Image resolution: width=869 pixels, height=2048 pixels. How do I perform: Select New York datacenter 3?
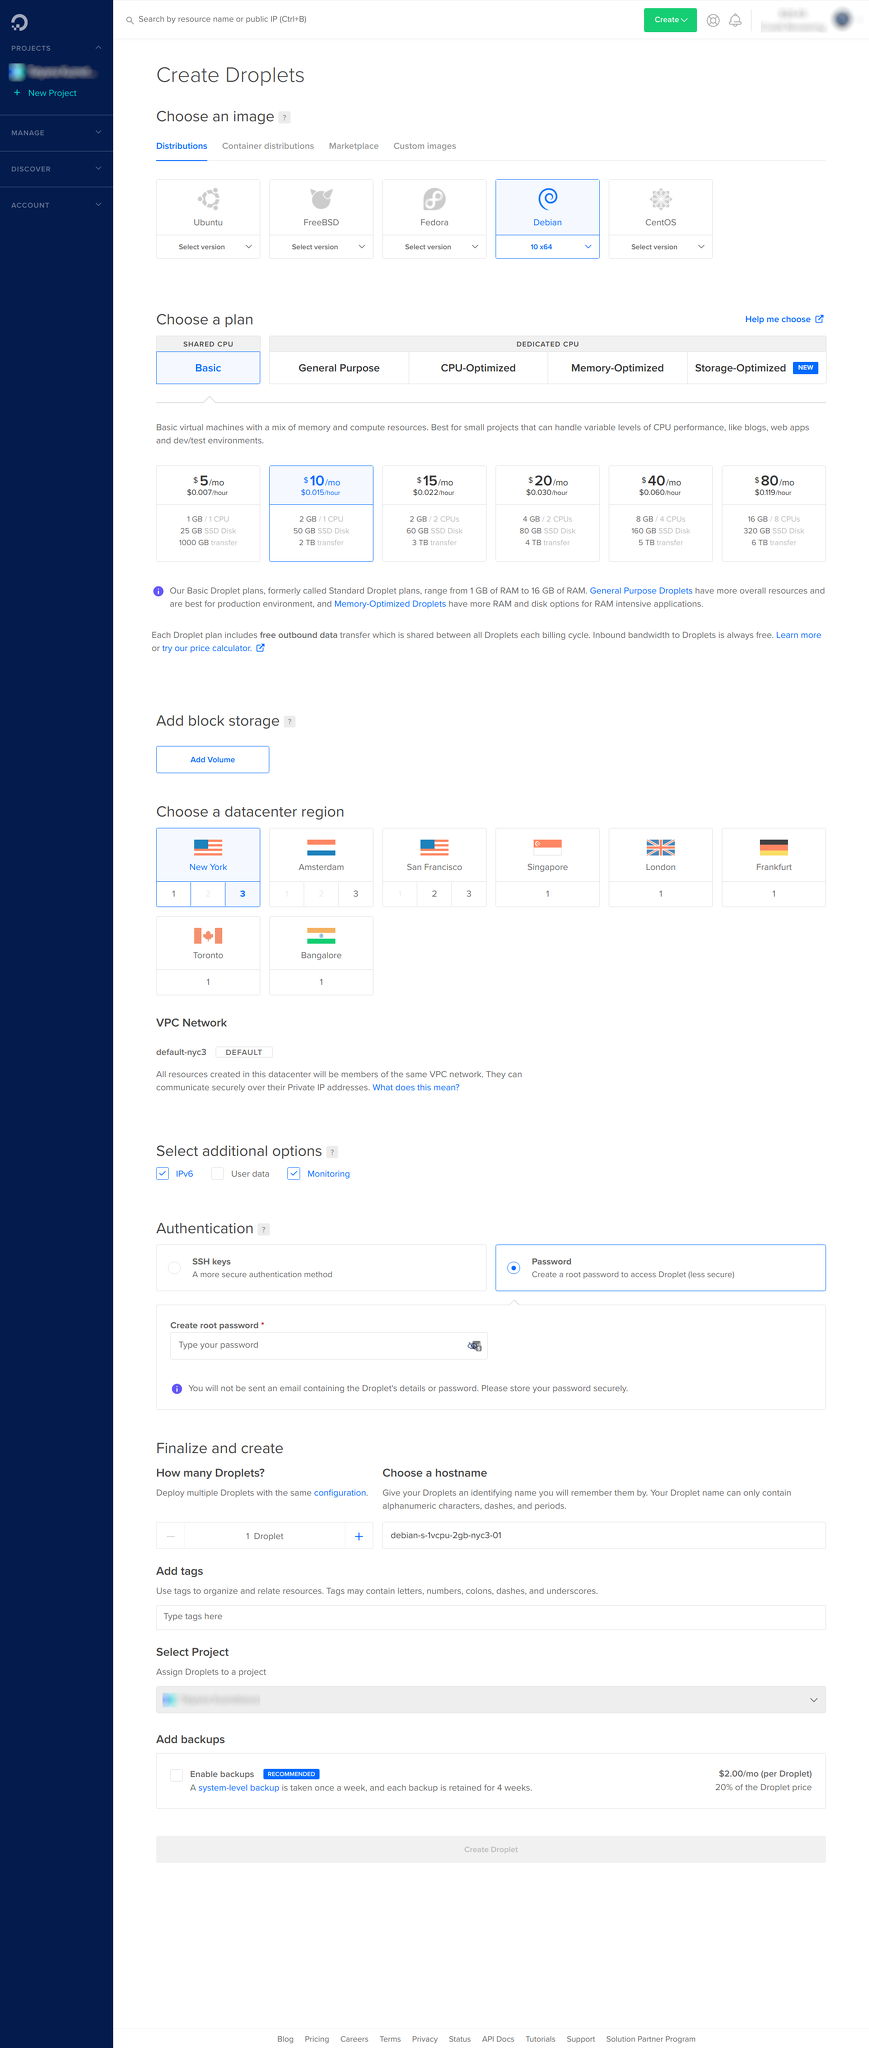[243, 894]
